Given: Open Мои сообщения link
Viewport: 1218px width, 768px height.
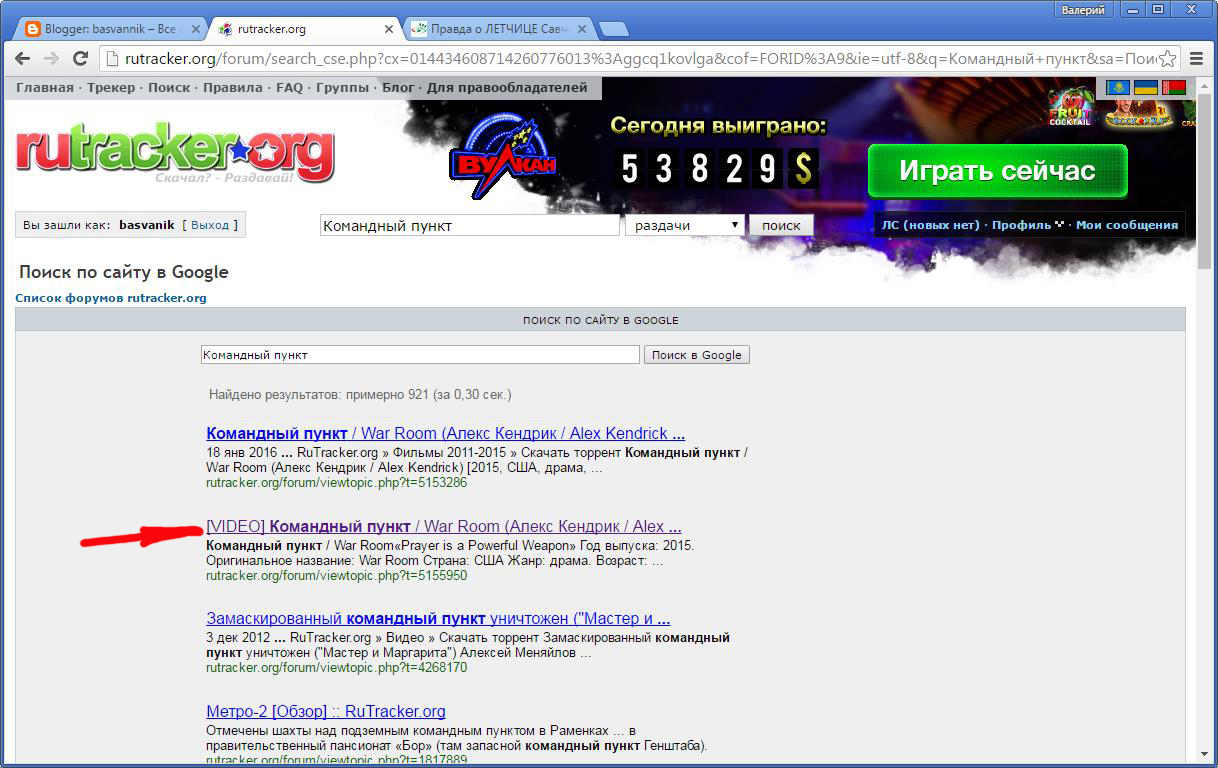Looking at the screenshot, I should (1127, 225).
